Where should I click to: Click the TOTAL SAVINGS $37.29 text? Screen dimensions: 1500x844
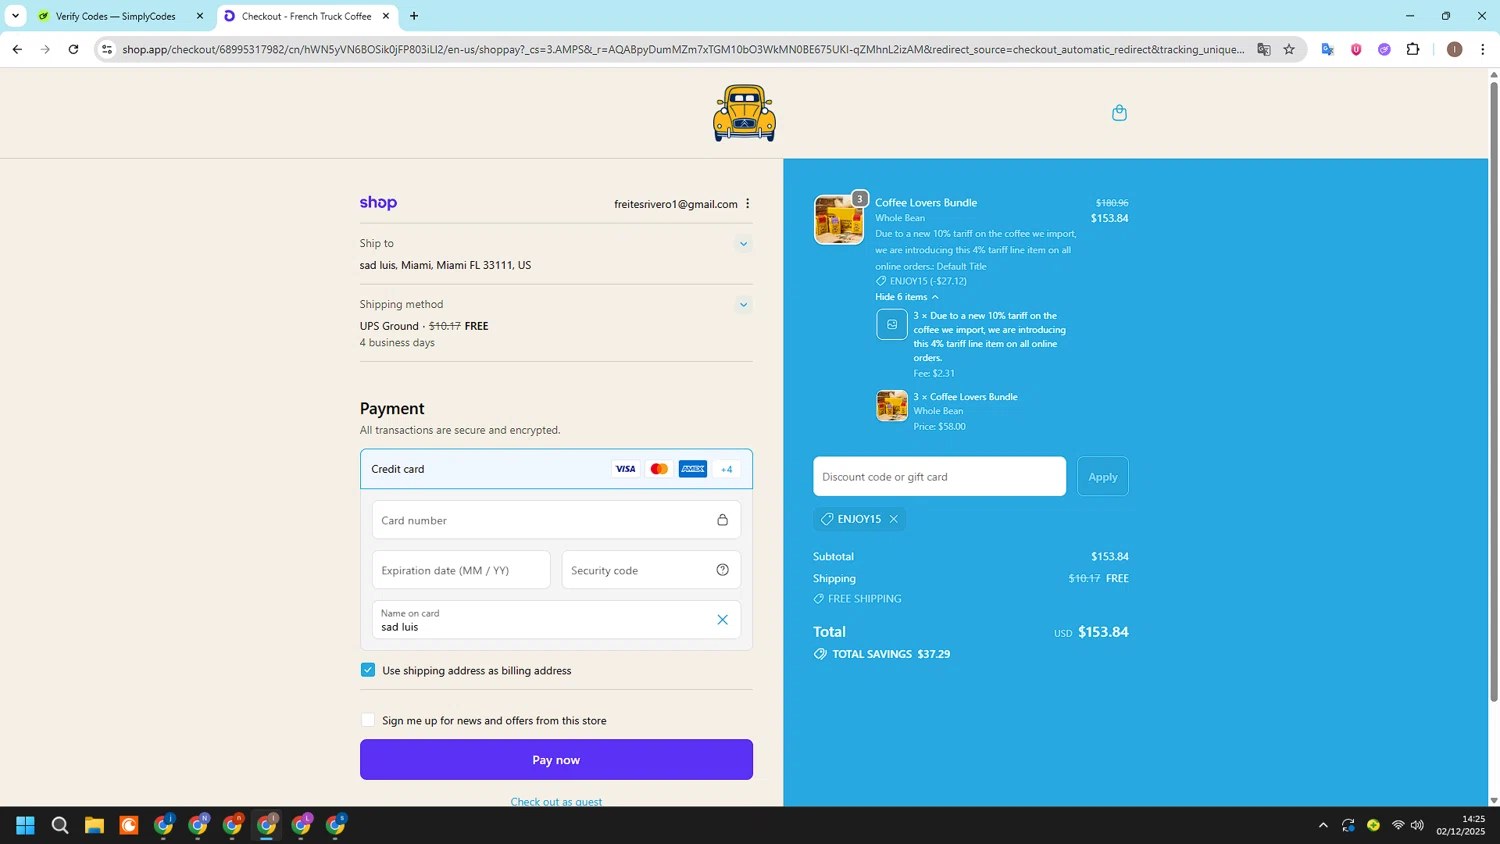(x=891, y=654)
